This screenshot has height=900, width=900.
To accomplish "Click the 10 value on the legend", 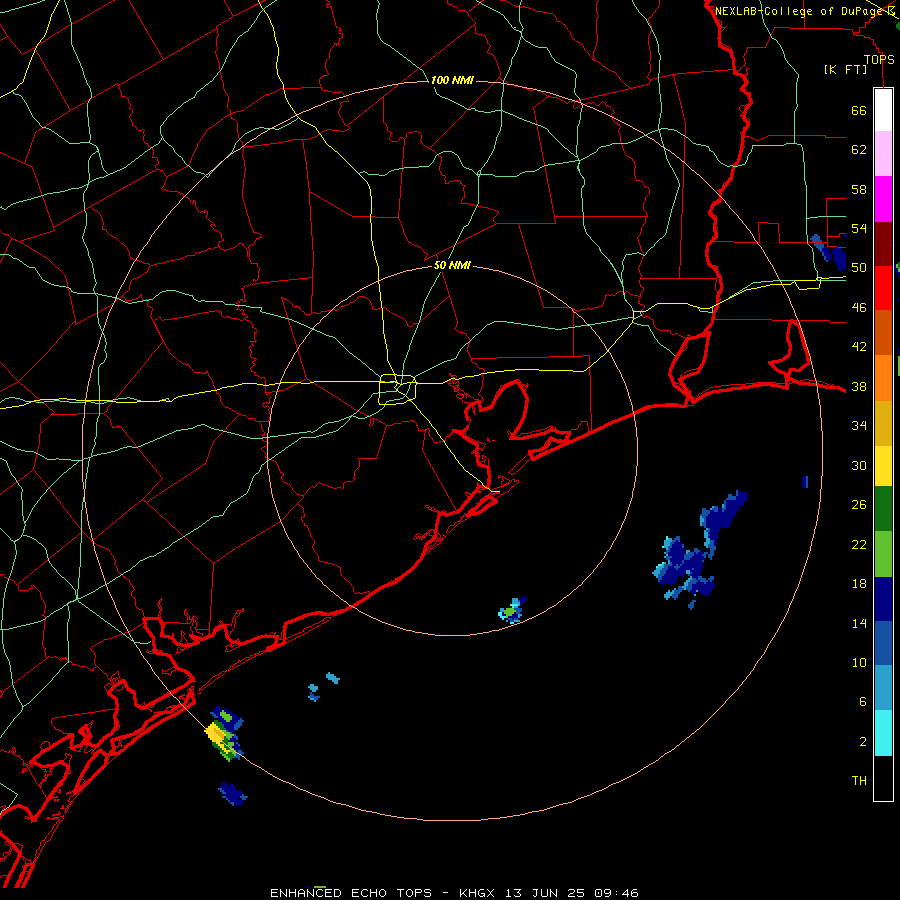I will tap(859, 662).
